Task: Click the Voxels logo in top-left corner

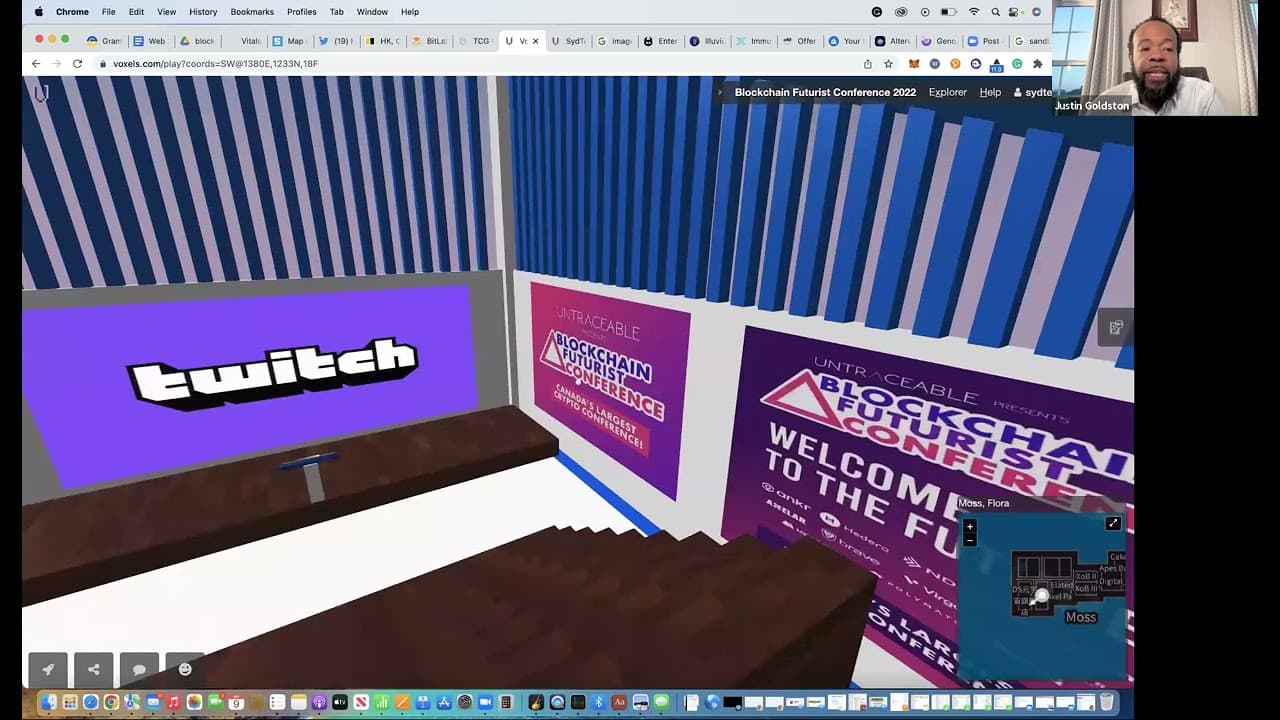Action: point(41,94)
